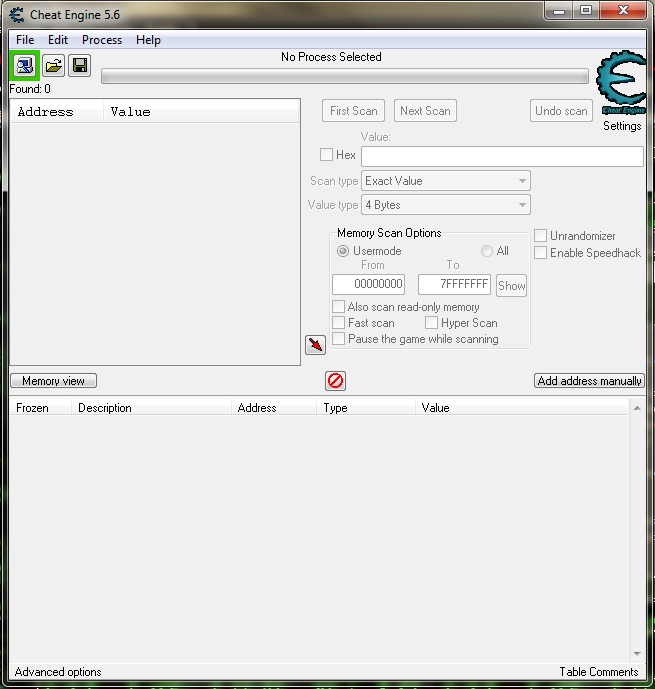
Task: Click the Description column header
Action: coord(151,408)
